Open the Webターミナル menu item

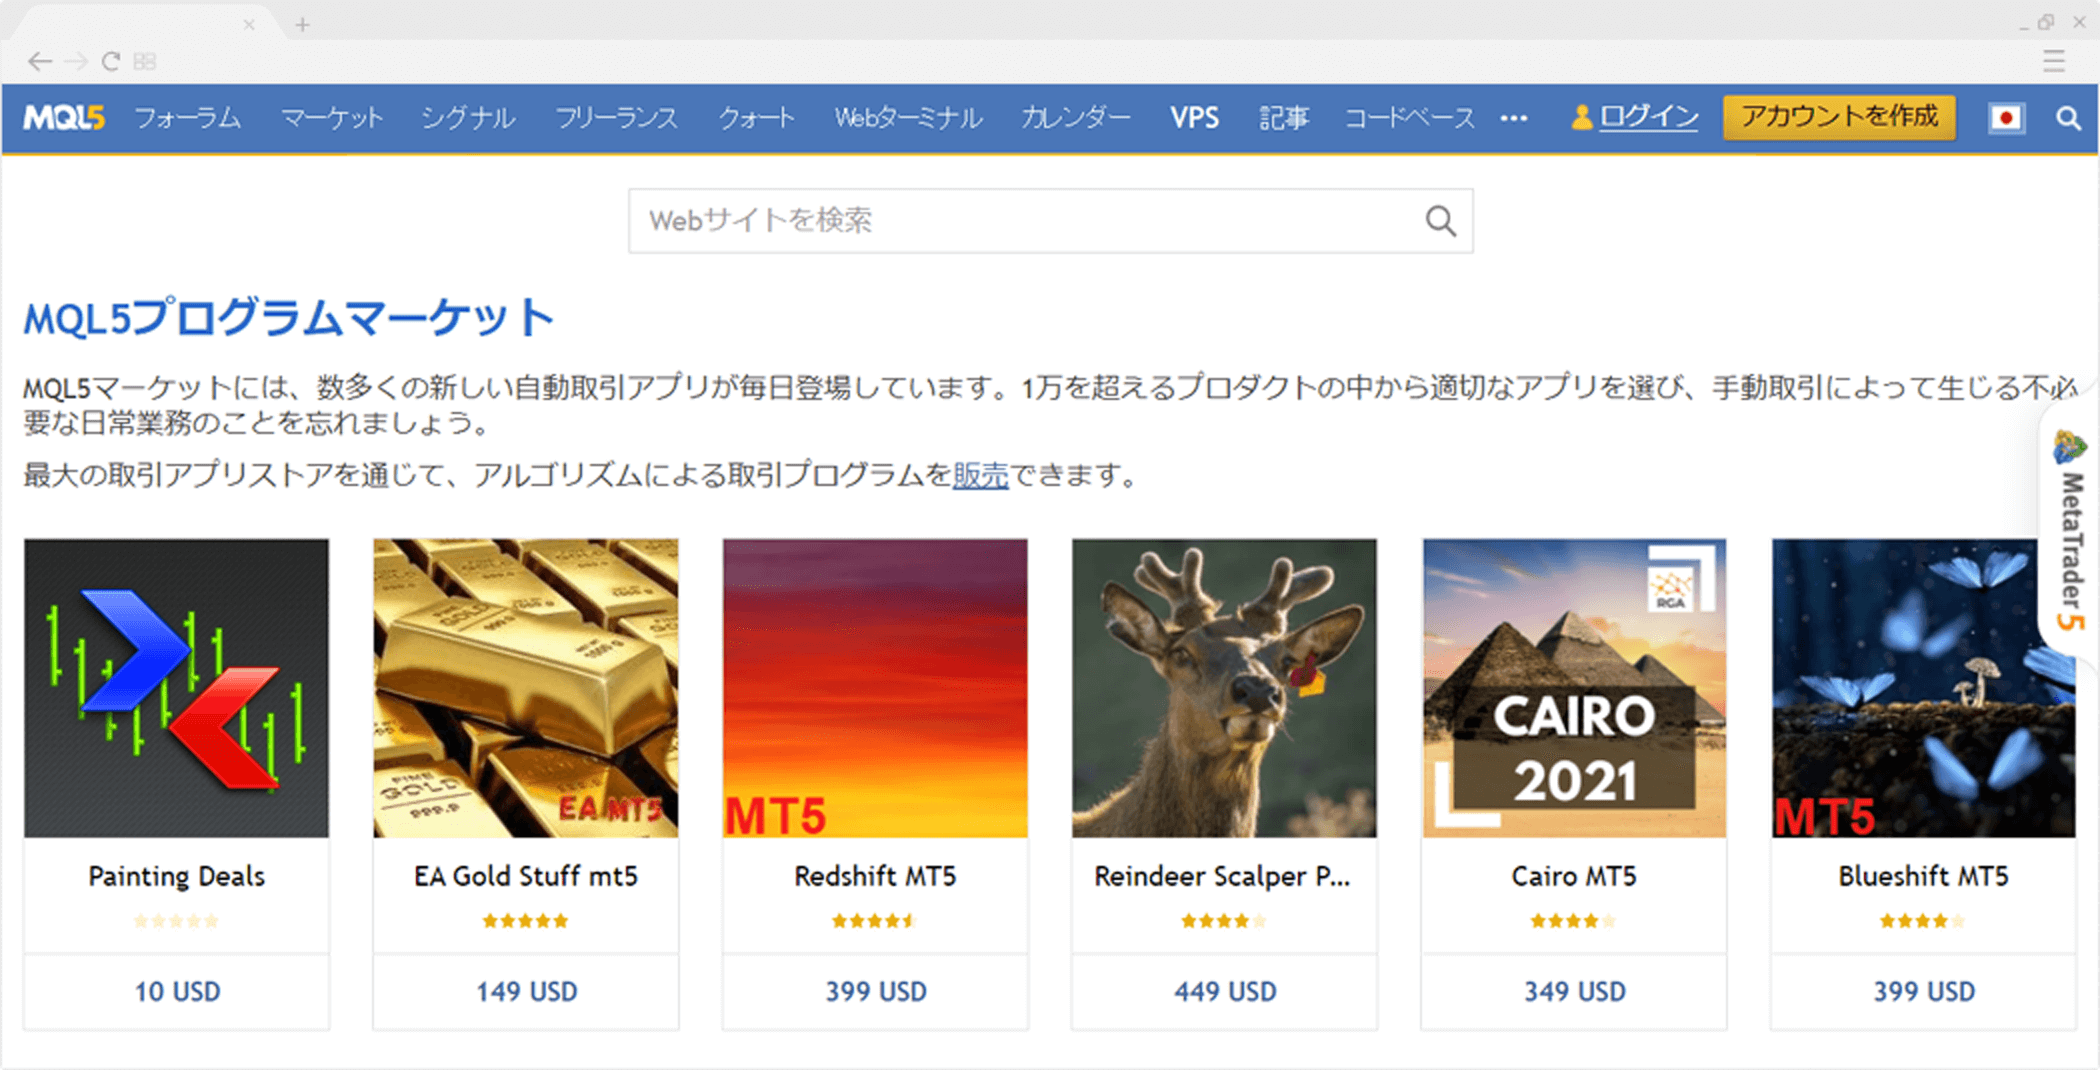click(908, 118)
